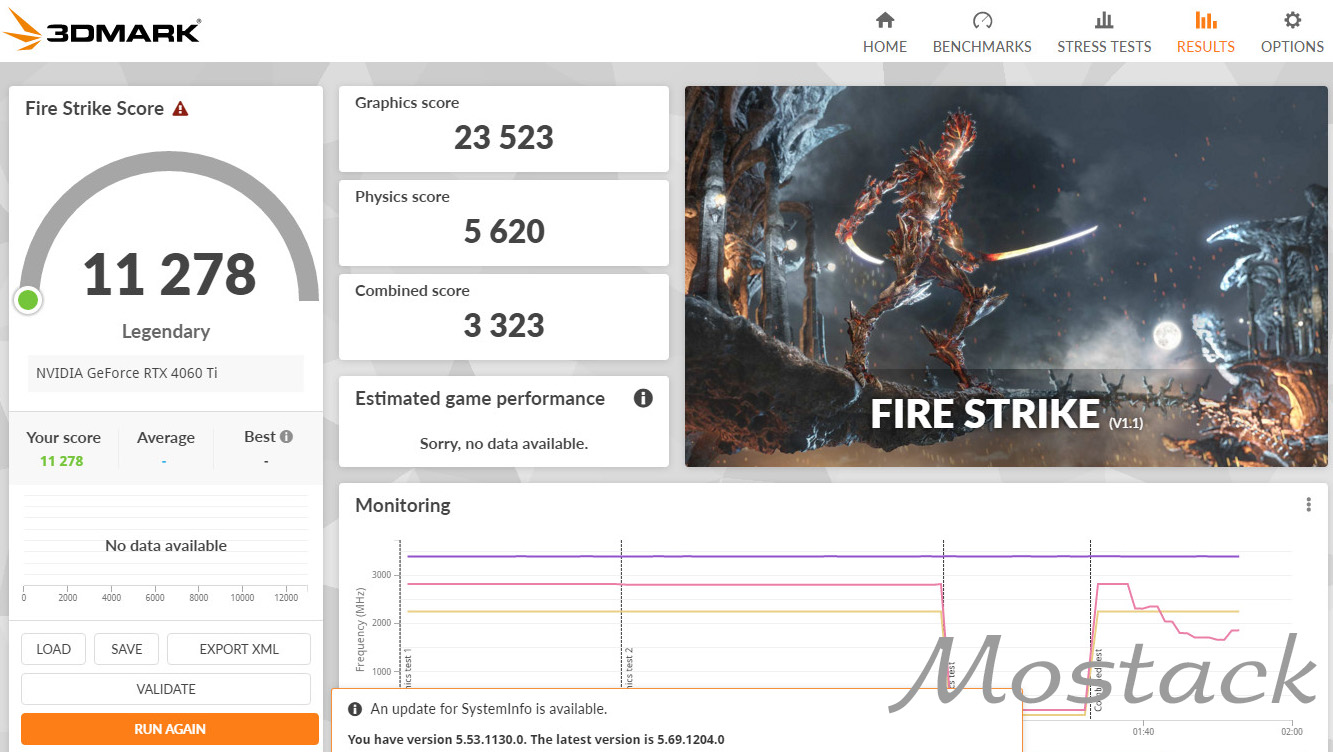Go to the Benchmarks tab
Image resolution: width=1333 pixels, height=752 pixels.
click(982, 33)
